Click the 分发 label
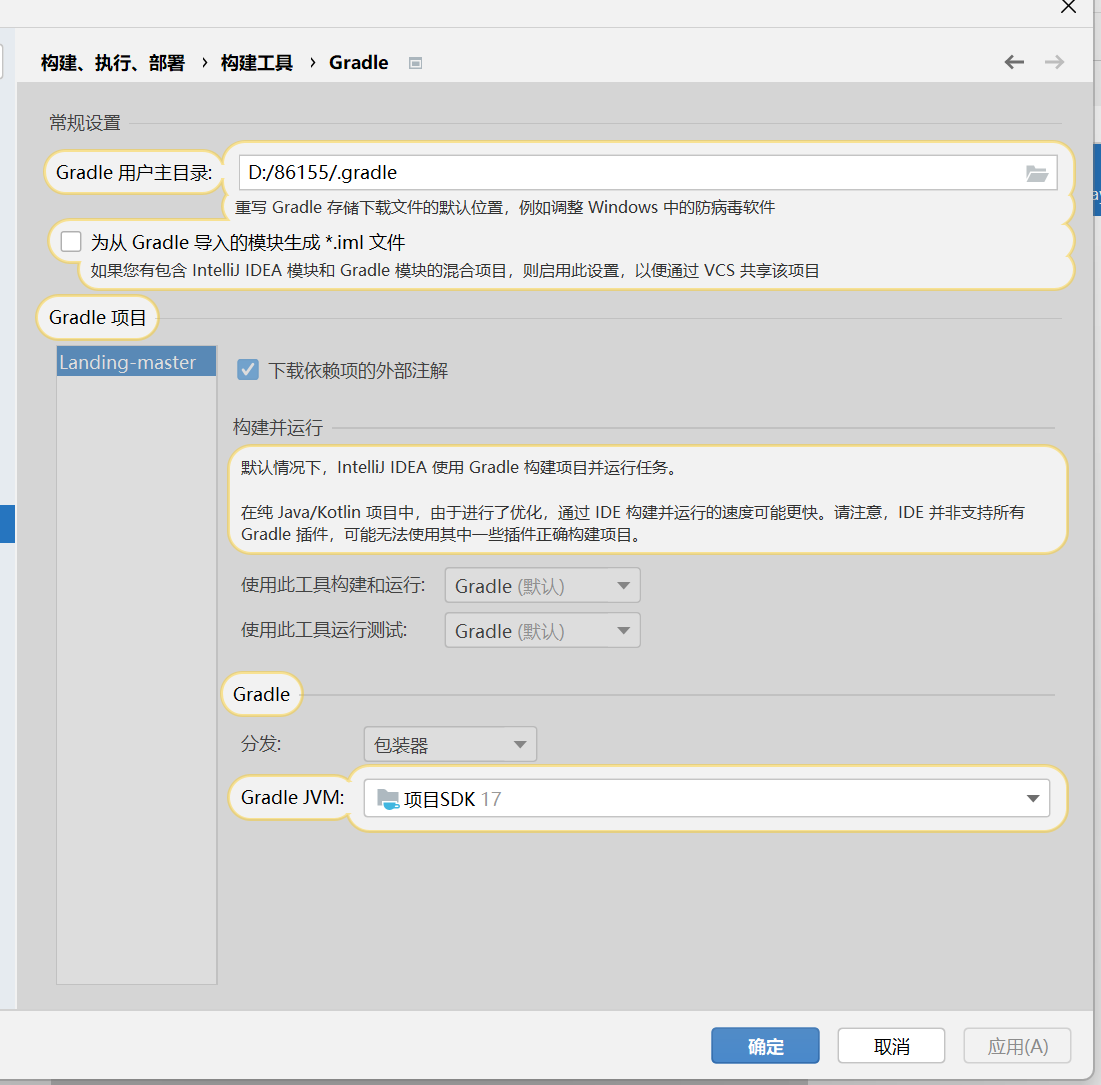Screen dimensions: 1101x1085 point(261,744)
